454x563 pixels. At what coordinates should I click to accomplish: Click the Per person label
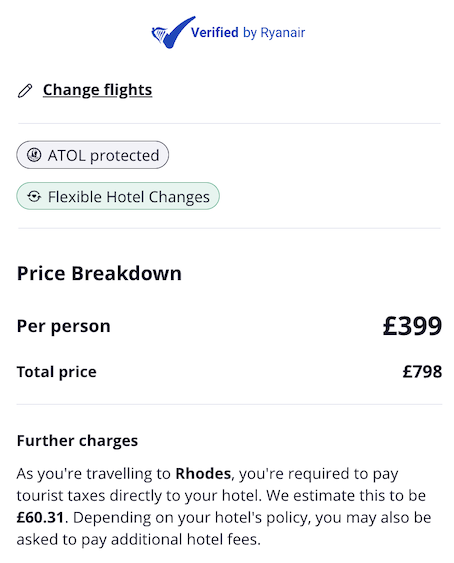(x=64, y=326)
